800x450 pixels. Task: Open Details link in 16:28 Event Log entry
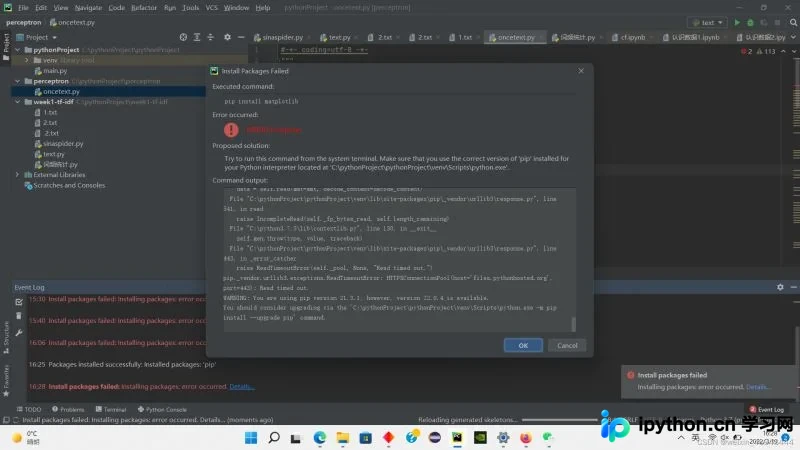(241, 387)
